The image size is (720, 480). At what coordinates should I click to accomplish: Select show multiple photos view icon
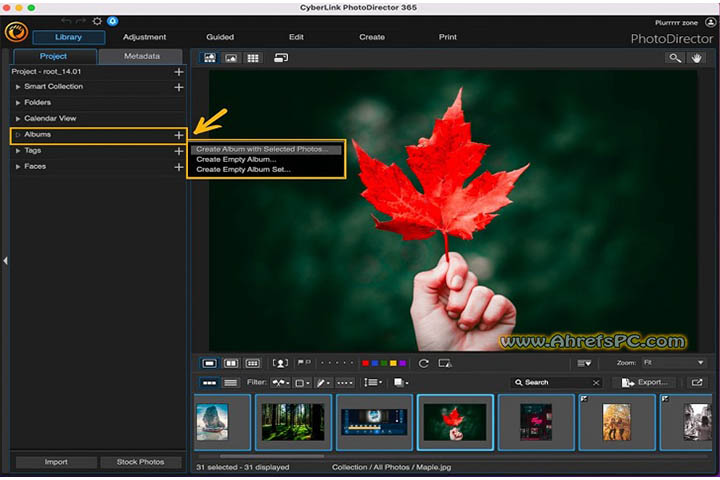pyautogui.click(x=253, y=363)
